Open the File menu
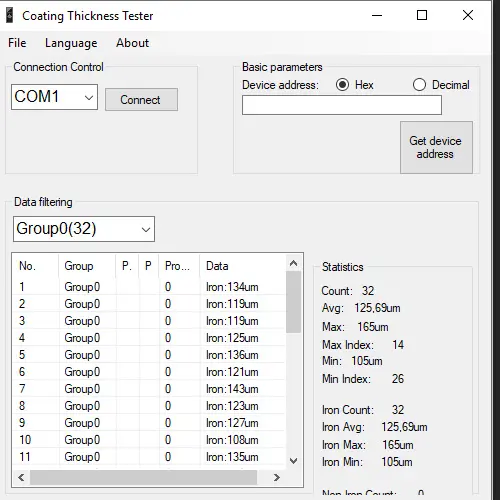This screenshot has height=500, width=500. 17,43
